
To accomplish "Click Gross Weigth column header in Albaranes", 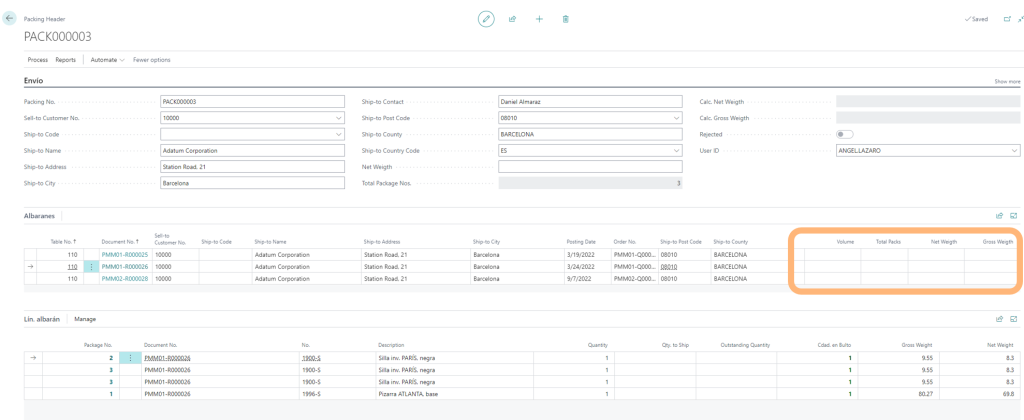I will coord(998,242).
